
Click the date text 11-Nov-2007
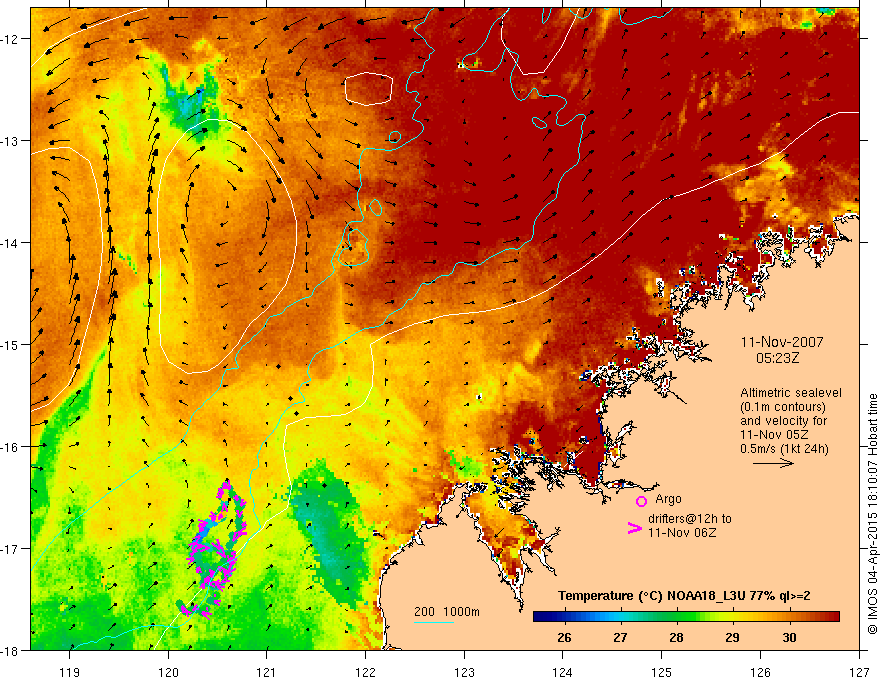pos(782,342)
